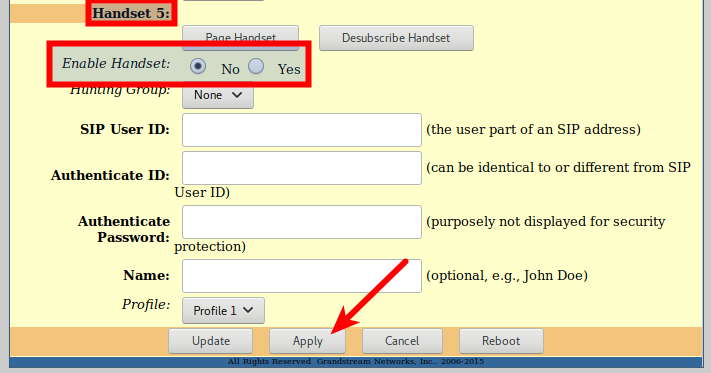The width and height of the screenshot is (711, 373).
Task: Click the Handset 5 heading text
Action: click(131, 13)
